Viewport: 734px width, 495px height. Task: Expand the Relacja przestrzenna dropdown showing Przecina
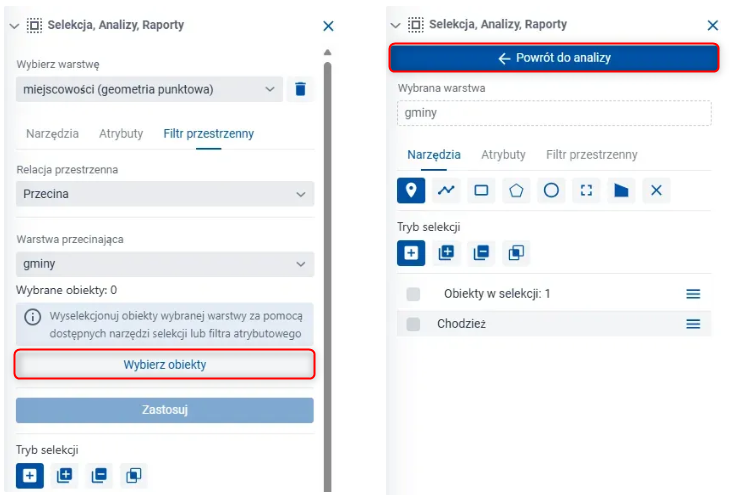click(x=165, y=194)
